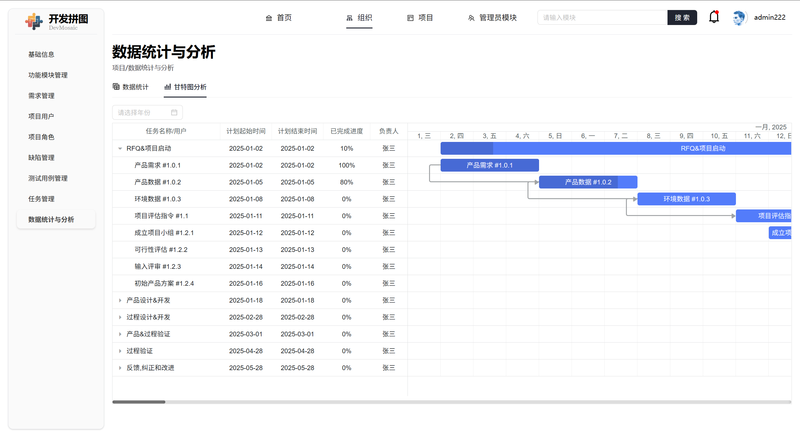Focus the module search input field
The image size is (800, 437).
point(602,17)
